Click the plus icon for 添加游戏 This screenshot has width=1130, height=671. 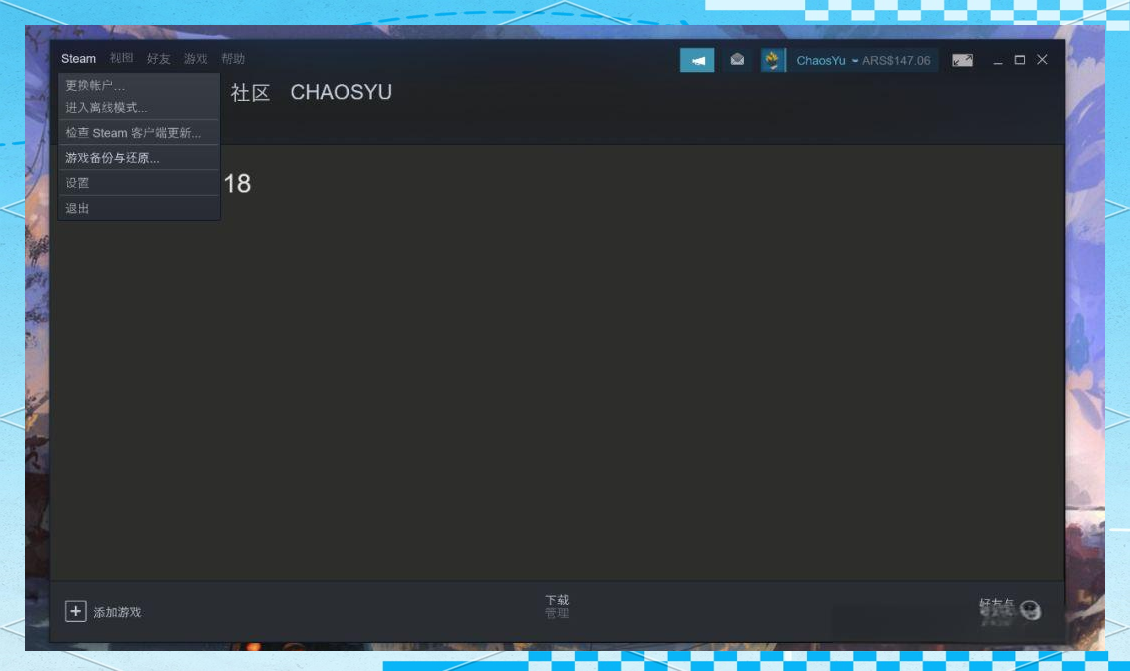(76, 611)
